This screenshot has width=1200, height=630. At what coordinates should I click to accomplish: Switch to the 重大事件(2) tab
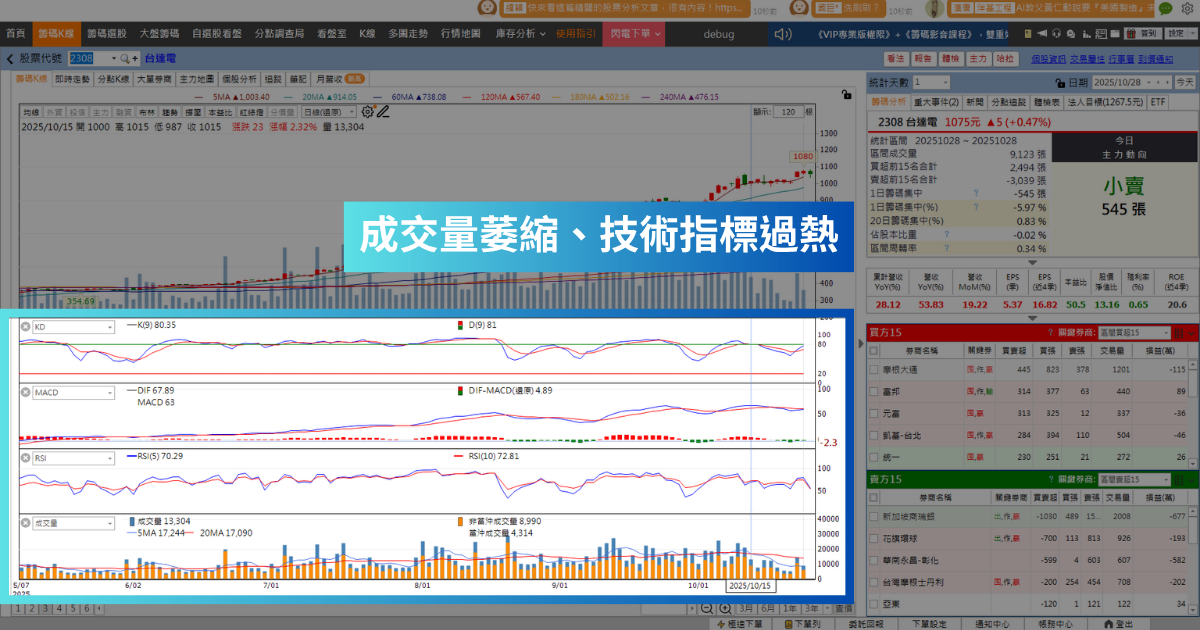coord(936,102)
